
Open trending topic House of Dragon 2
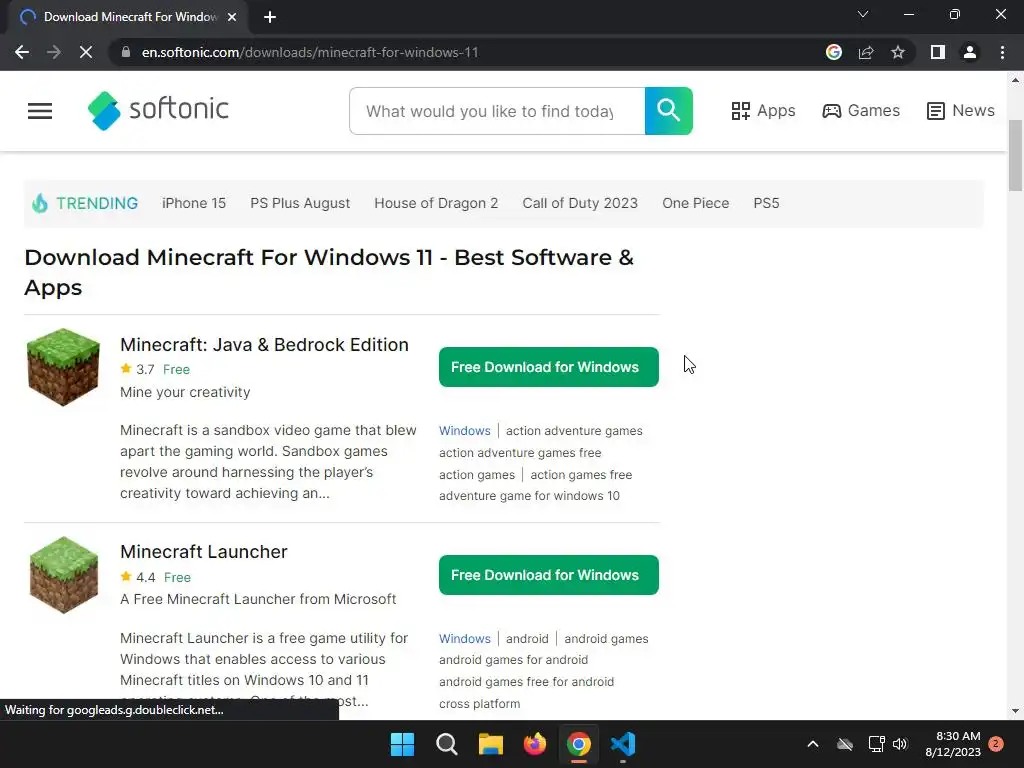[x=436, y=203]
